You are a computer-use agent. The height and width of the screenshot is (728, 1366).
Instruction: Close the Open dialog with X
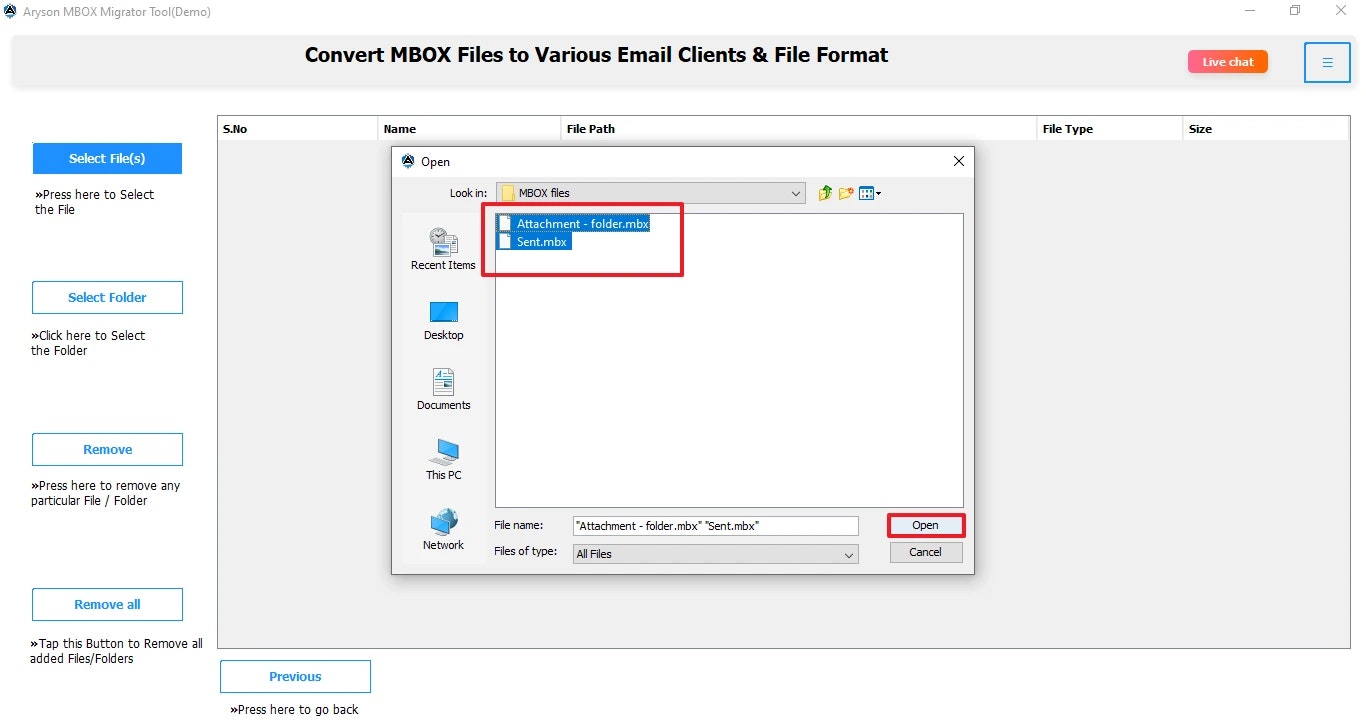point(958,161)
